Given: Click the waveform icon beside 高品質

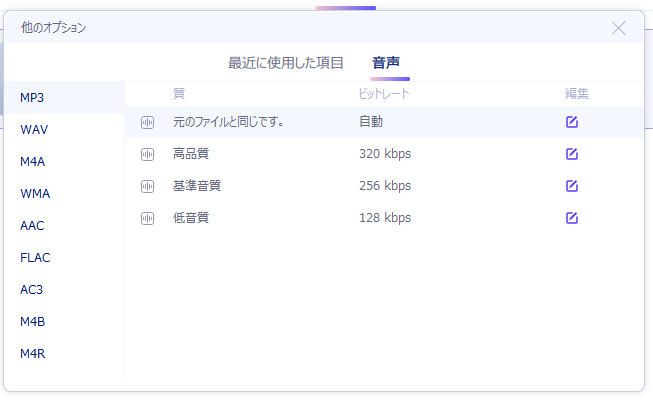Looking at the screenshot, I should (x=147, y=154).
